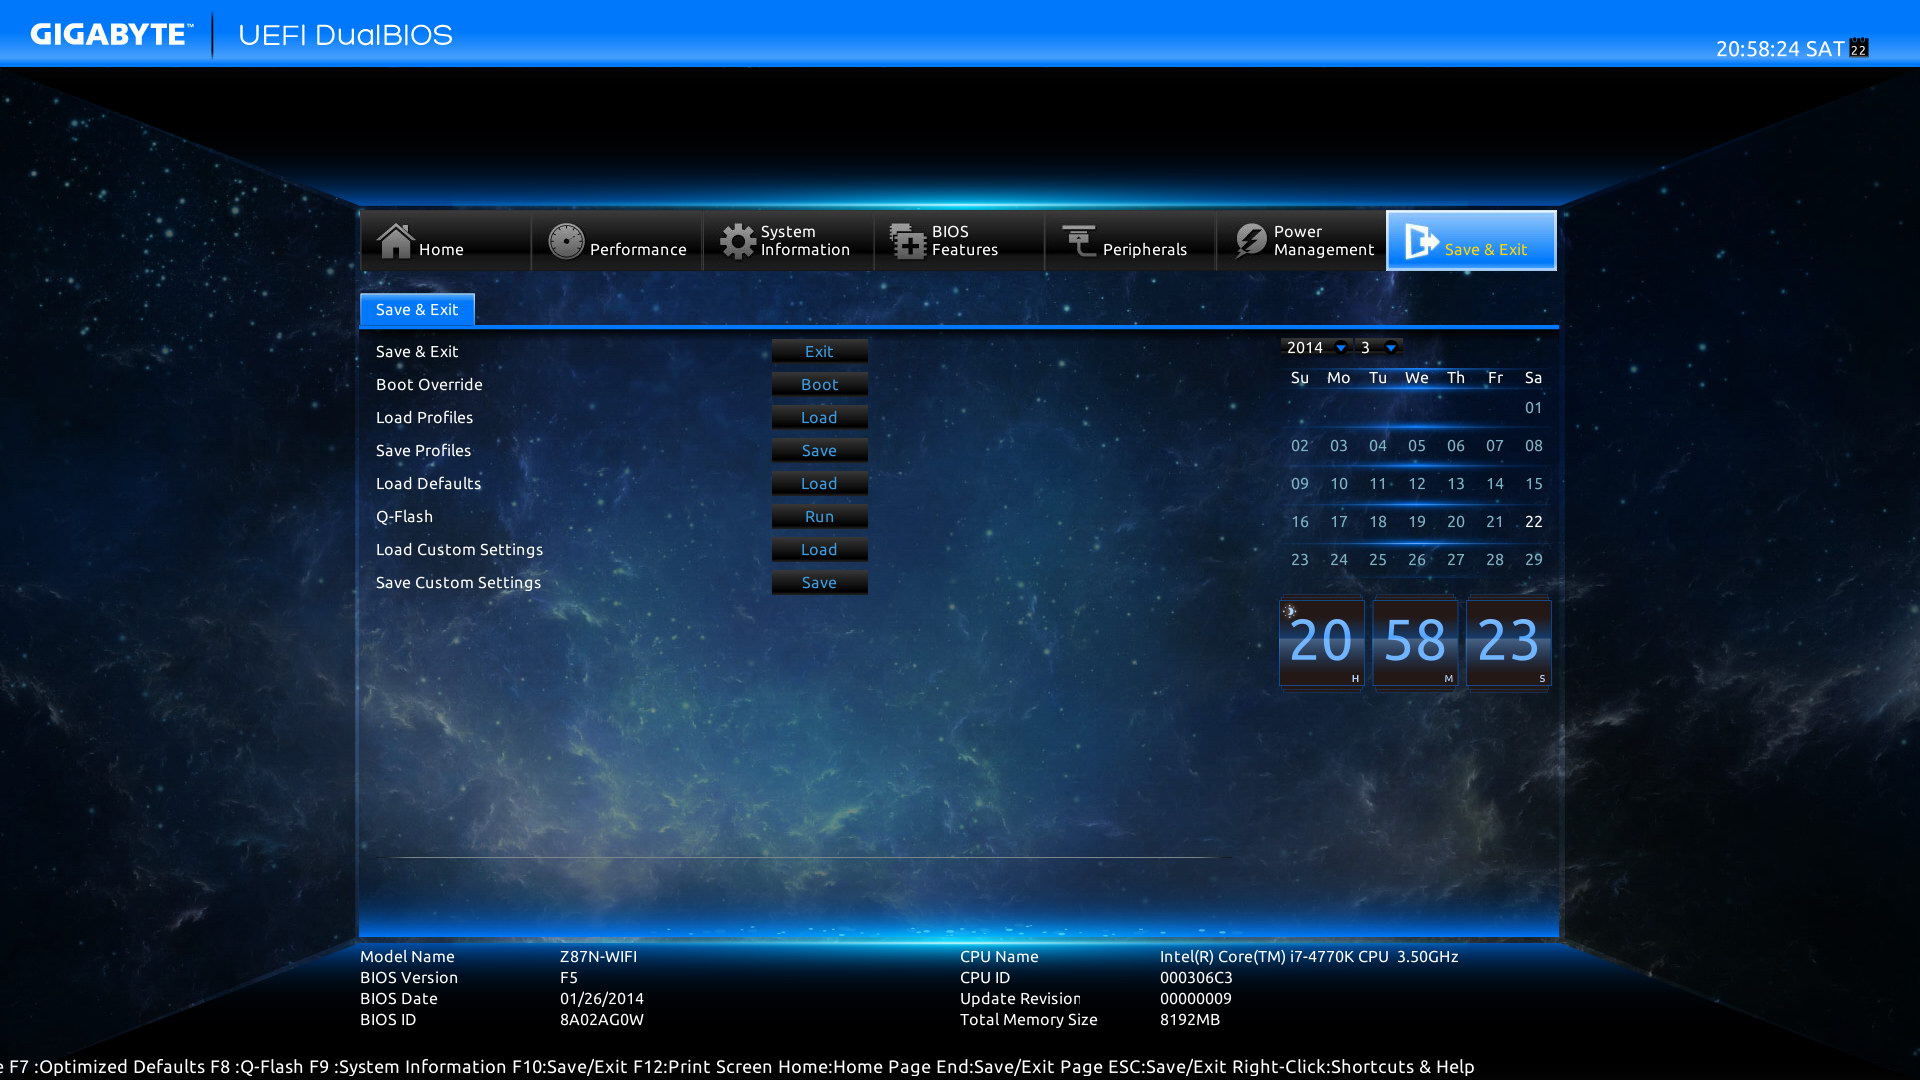Click Load button for Load Defaults
The width and height of the screenshot is (1920, 1080).
[819, 483]
